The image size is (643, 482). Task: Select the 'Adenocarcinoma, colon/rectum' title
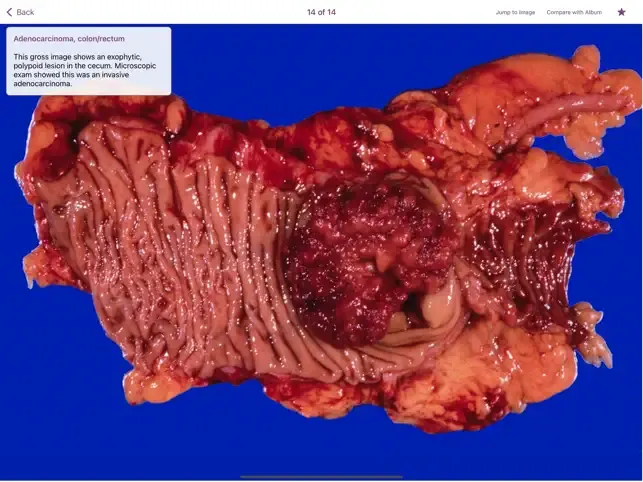(69, 39)
